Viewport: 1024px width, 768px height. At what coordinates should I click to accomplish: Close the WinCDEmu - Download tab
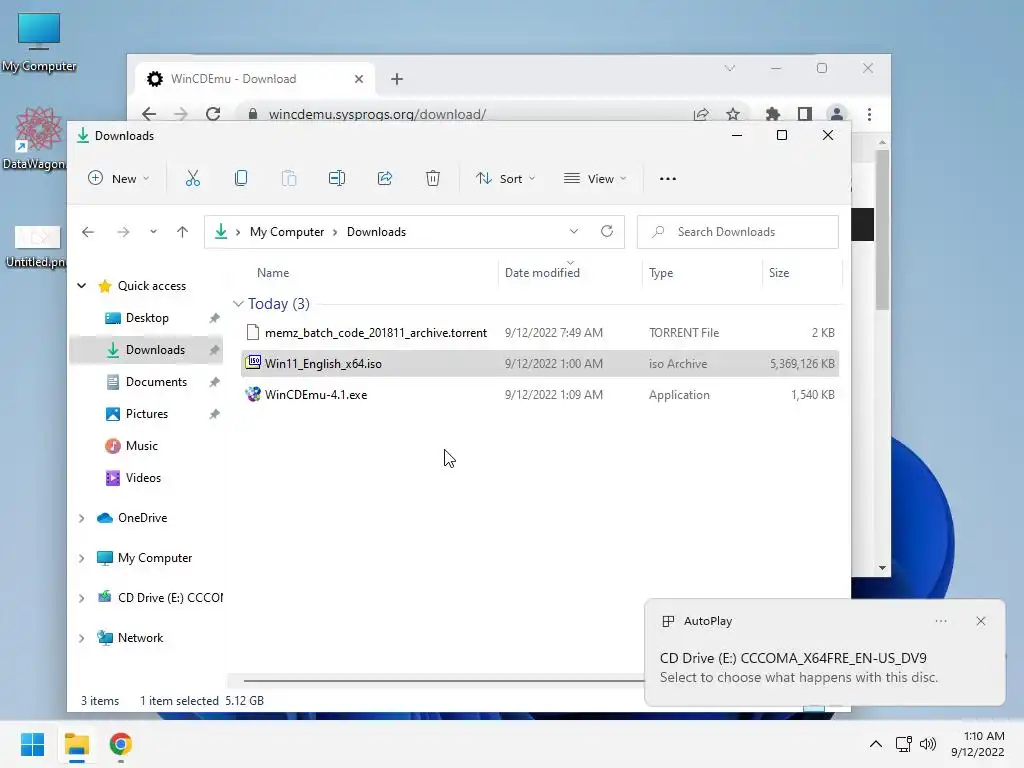coord(359,79)
